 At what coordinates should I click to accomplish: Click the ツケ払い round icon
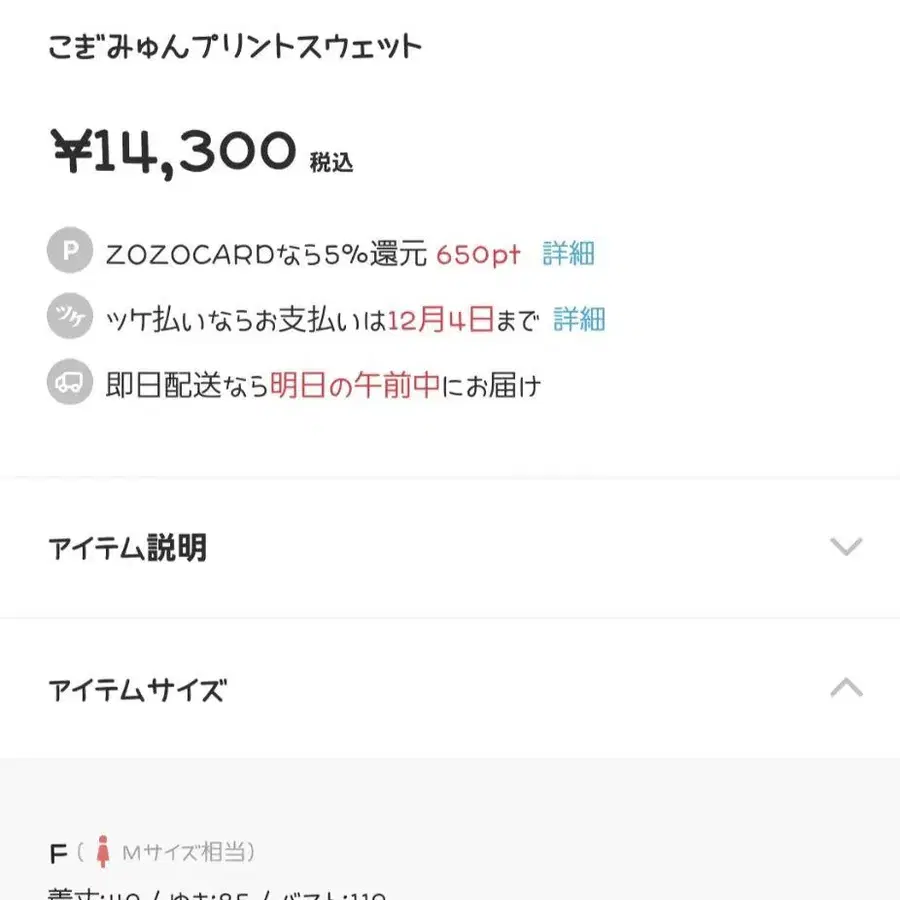pyautogui.click(x=69, y=319)
